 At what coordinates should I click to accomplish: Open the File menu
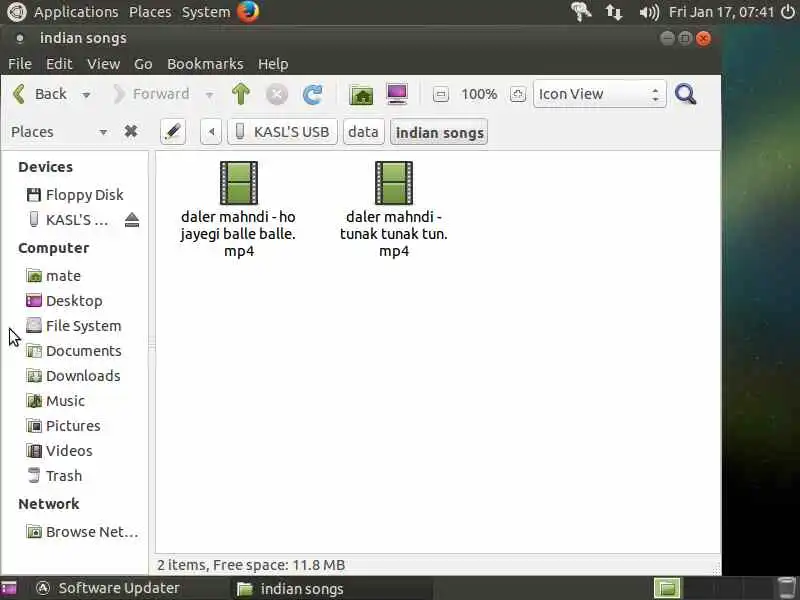(20, 64)
